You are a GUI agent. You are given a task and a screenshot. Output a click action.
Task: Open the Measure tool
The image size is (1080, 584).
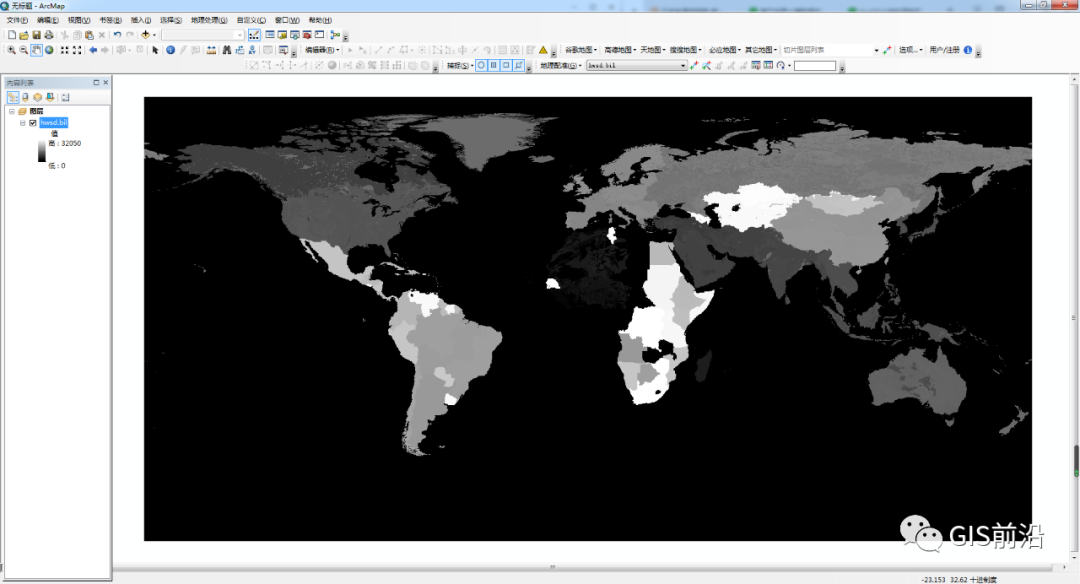coord(211,50)
